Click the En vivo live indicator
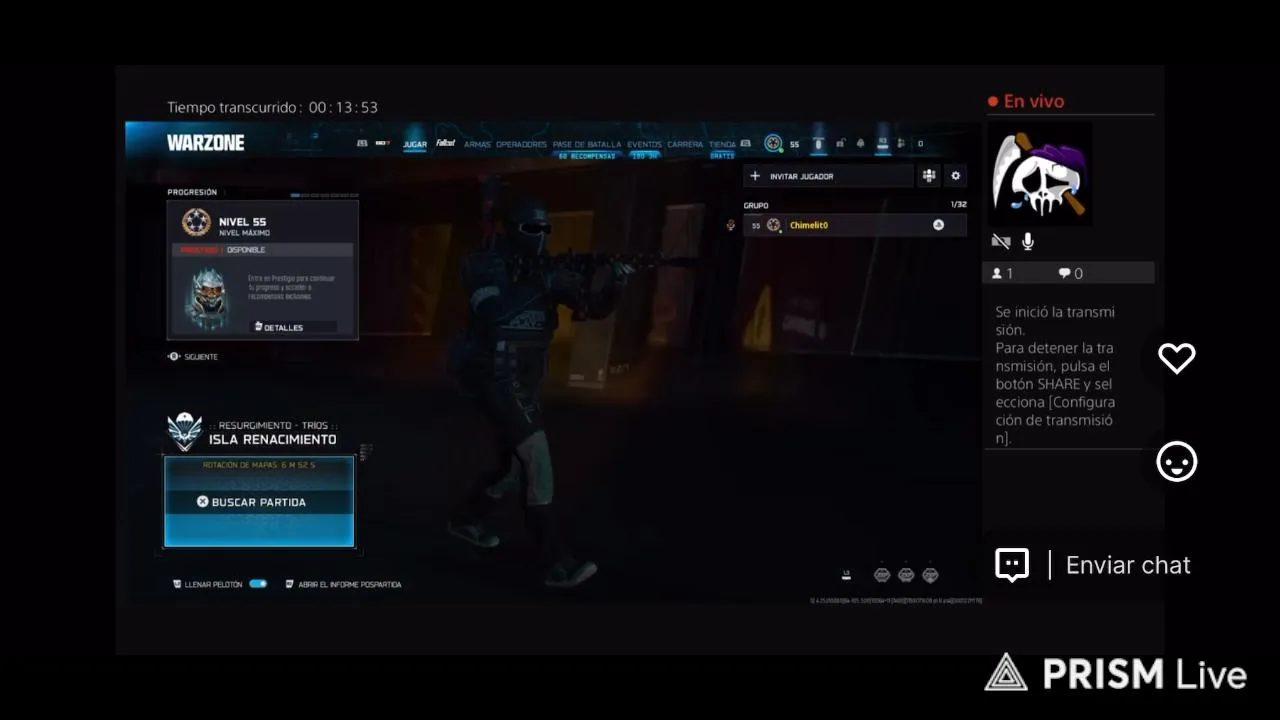The height and width of the screenshot is (720, 1280). tap(1026, 101)
